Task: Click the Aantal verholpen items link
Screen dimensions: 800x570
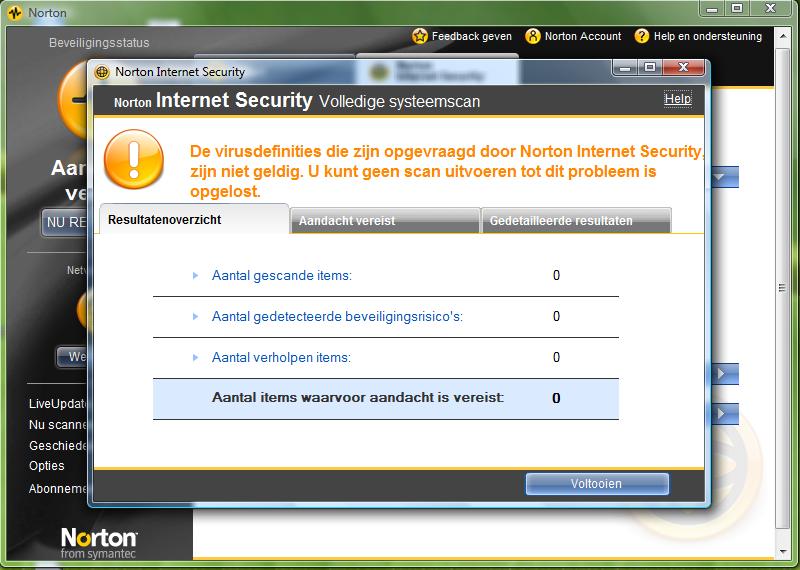Action: tap(281, 357)
